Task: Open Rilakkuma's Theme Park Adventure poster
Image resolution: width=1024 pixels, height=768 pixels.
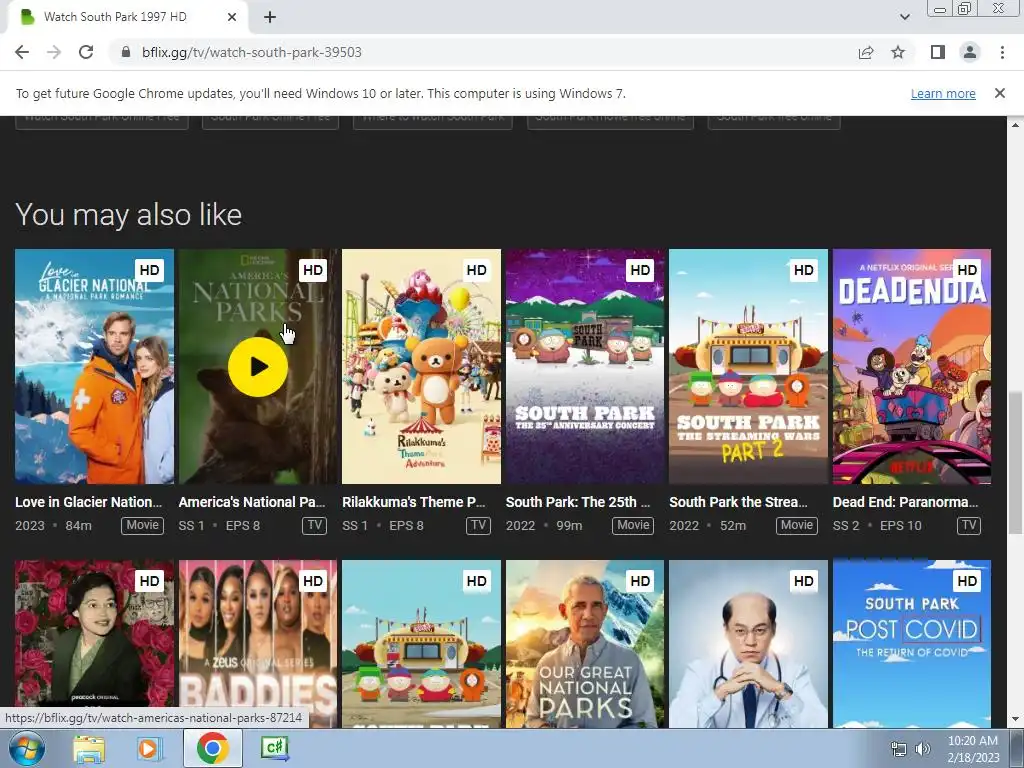Action: pyautogui.click(x=421, y=366)
